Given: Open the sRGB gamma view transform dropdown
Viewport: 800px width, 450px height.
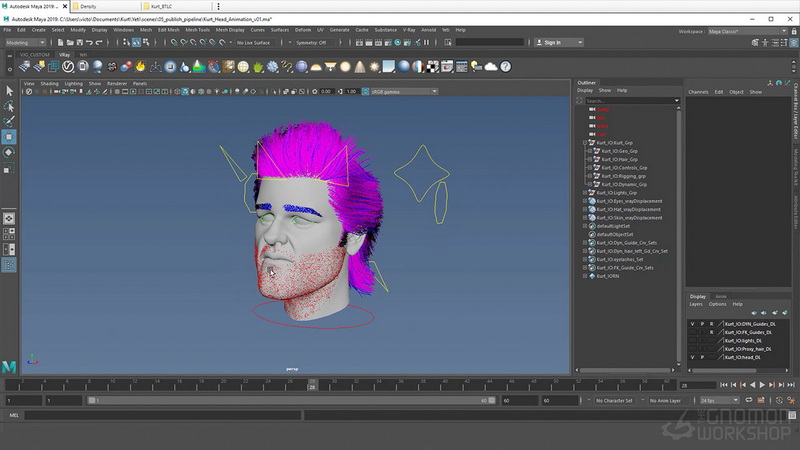Looking at the screenshot, I should (404, 91).
